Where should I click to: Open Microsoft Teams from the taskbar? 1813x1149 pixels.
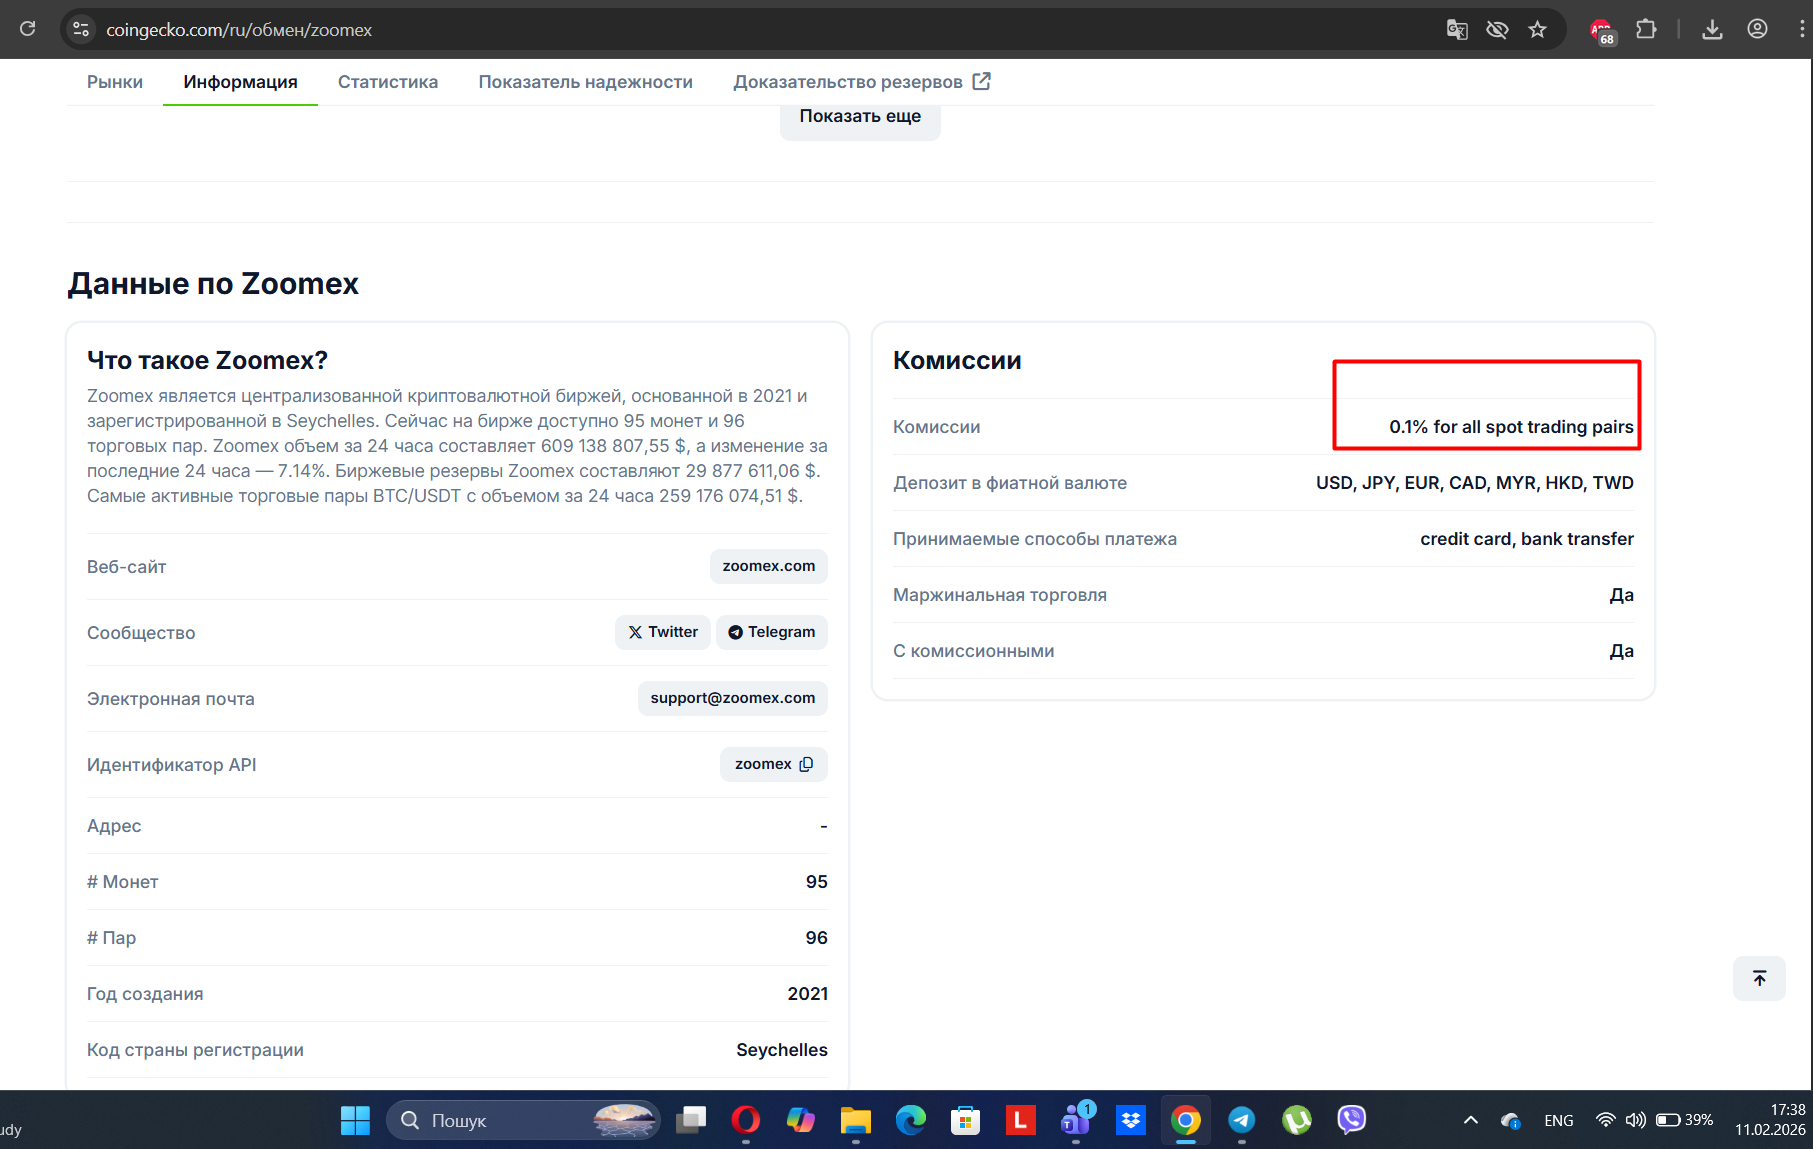tap(1076, 1120)
